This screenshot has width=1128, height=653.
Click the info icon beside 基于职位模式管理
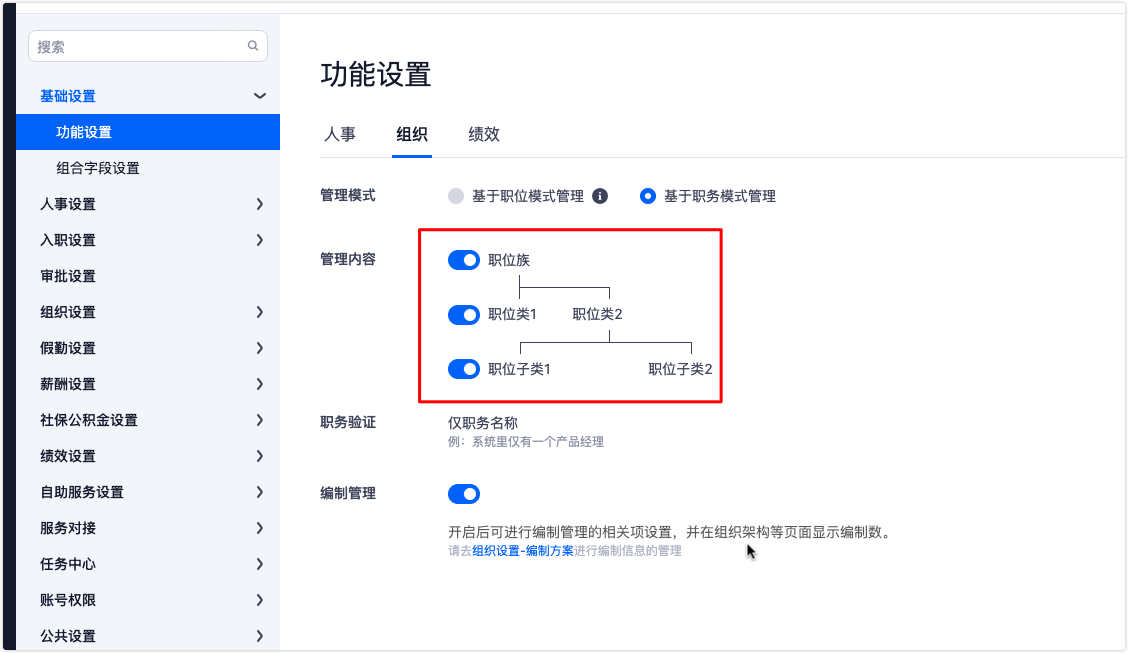(600, 196)
